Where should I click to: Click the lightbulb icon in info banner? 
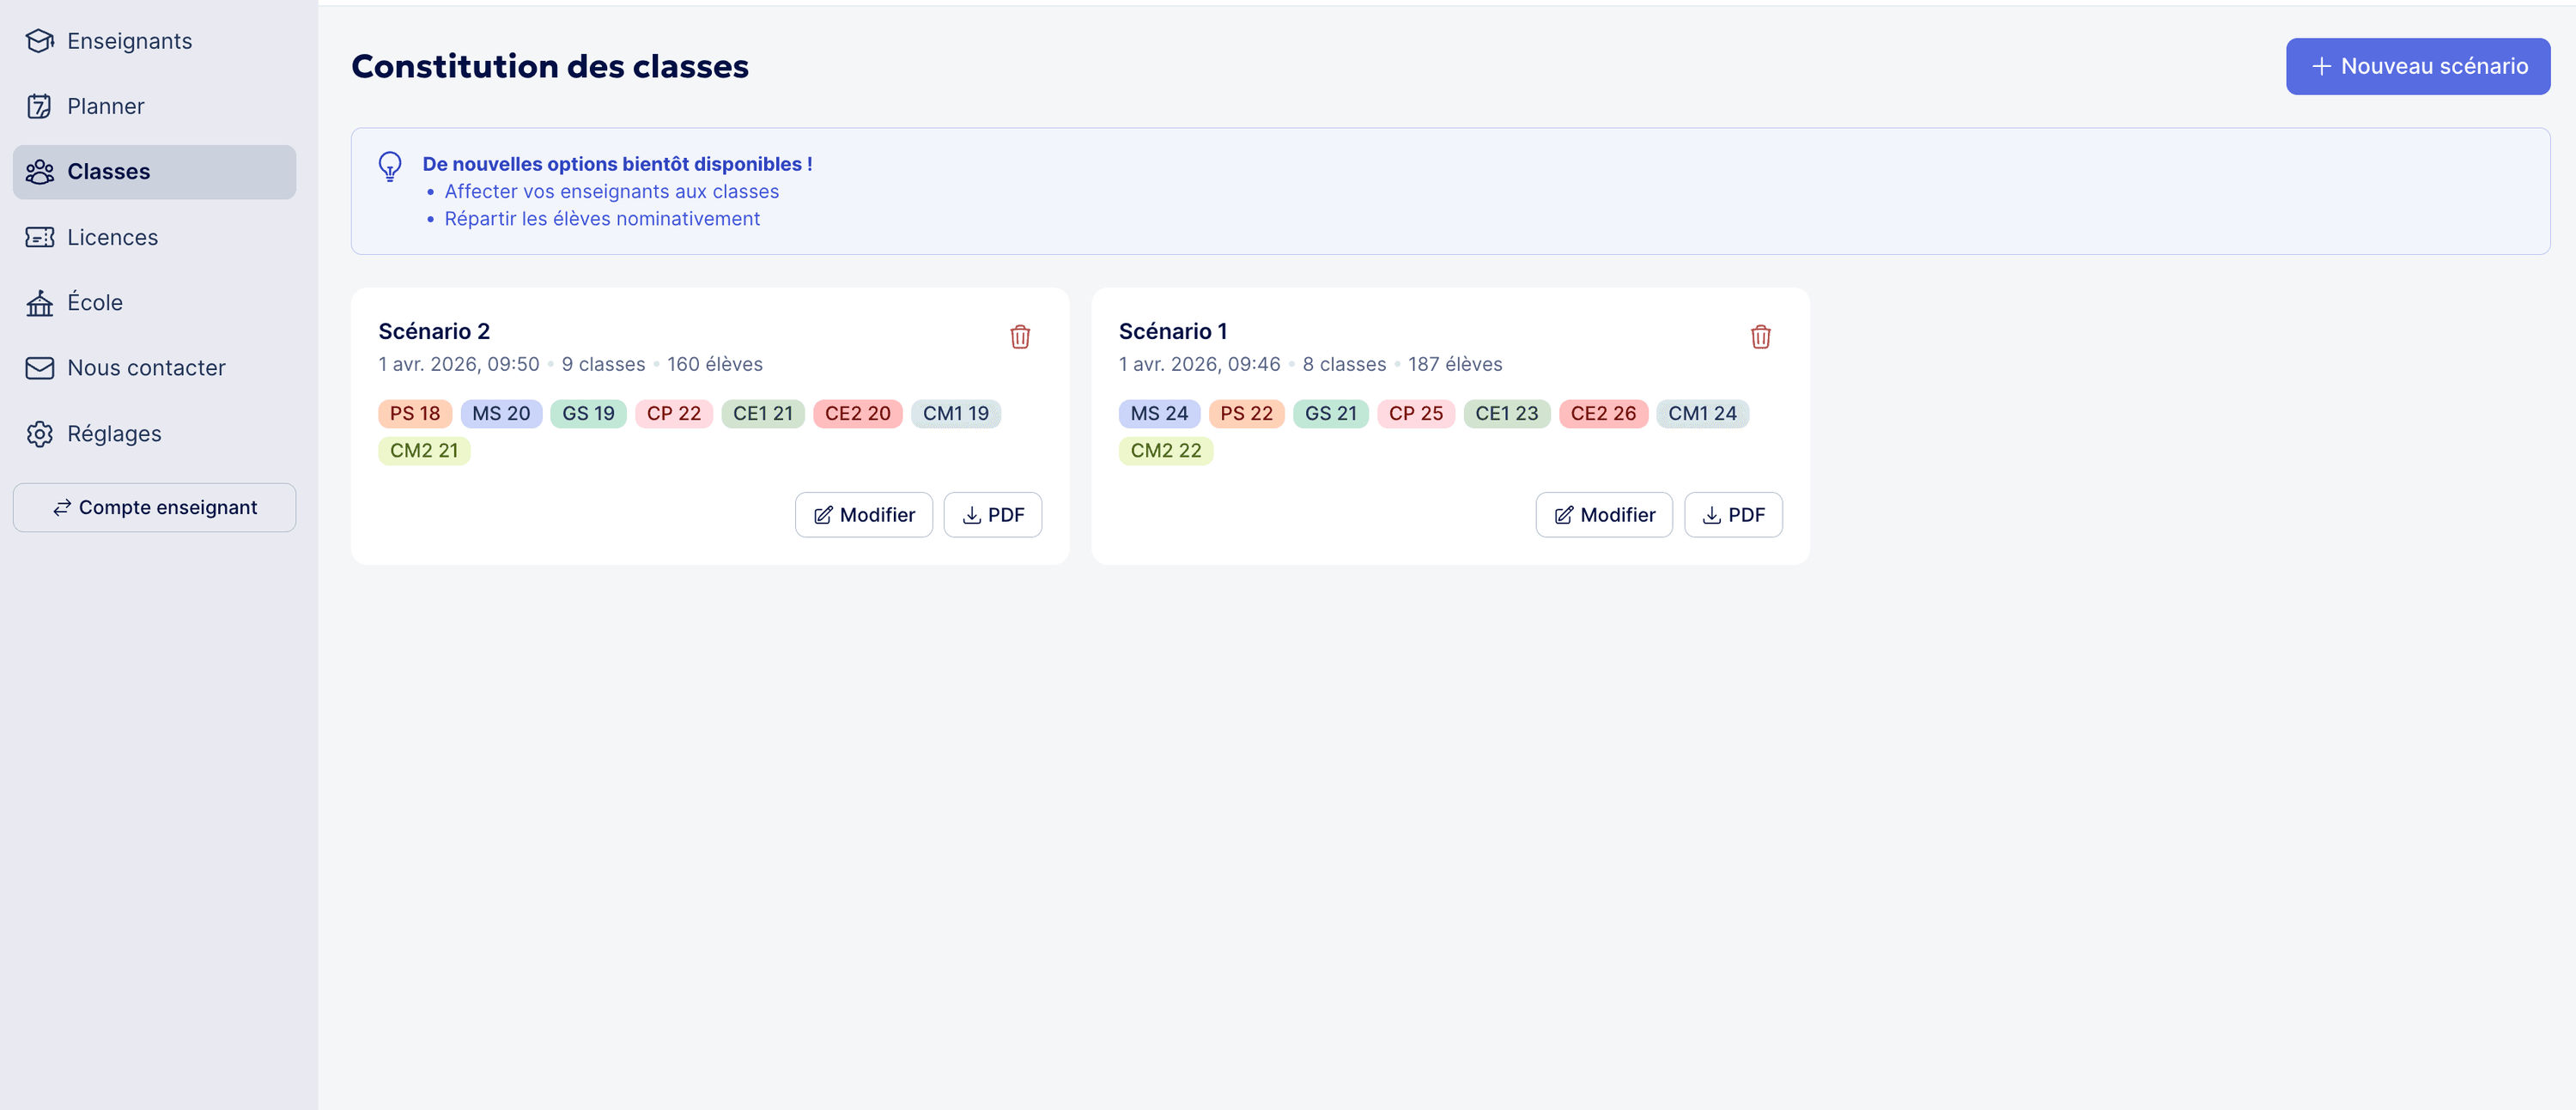click(390, 166)
